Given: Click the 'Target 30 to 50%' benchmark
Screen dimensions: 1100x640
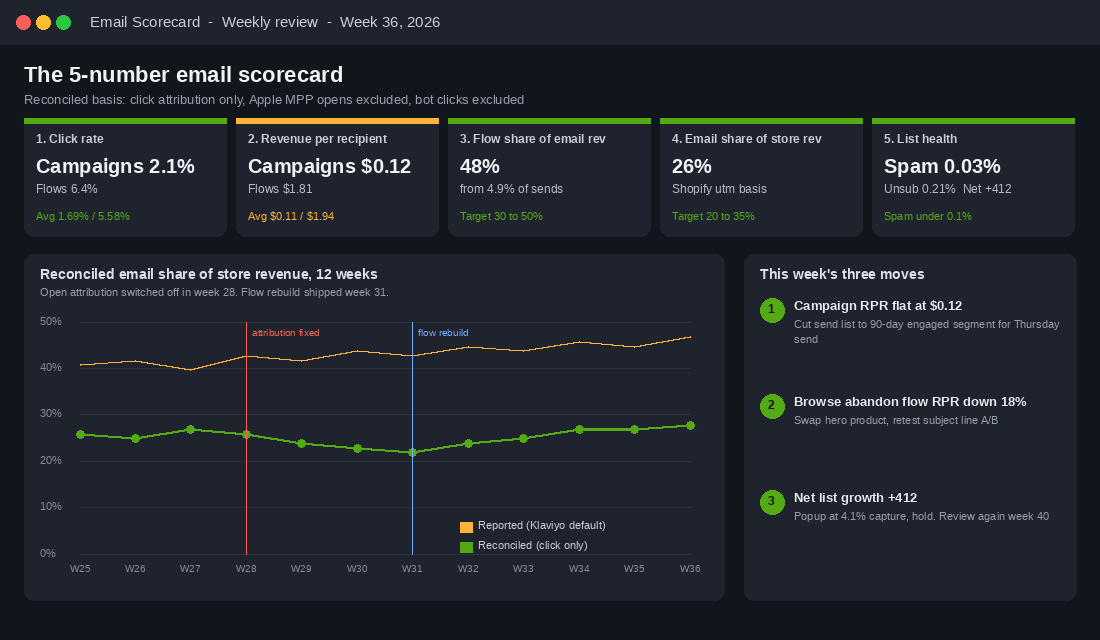Looking at the screenshot, I should pos(501,216).
